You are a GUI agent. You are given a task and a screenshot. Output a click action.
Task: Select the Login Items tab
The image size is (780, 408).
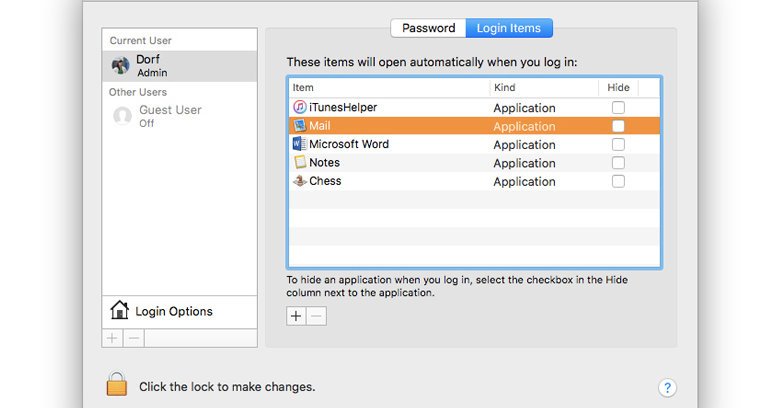(x=509, y=28)
